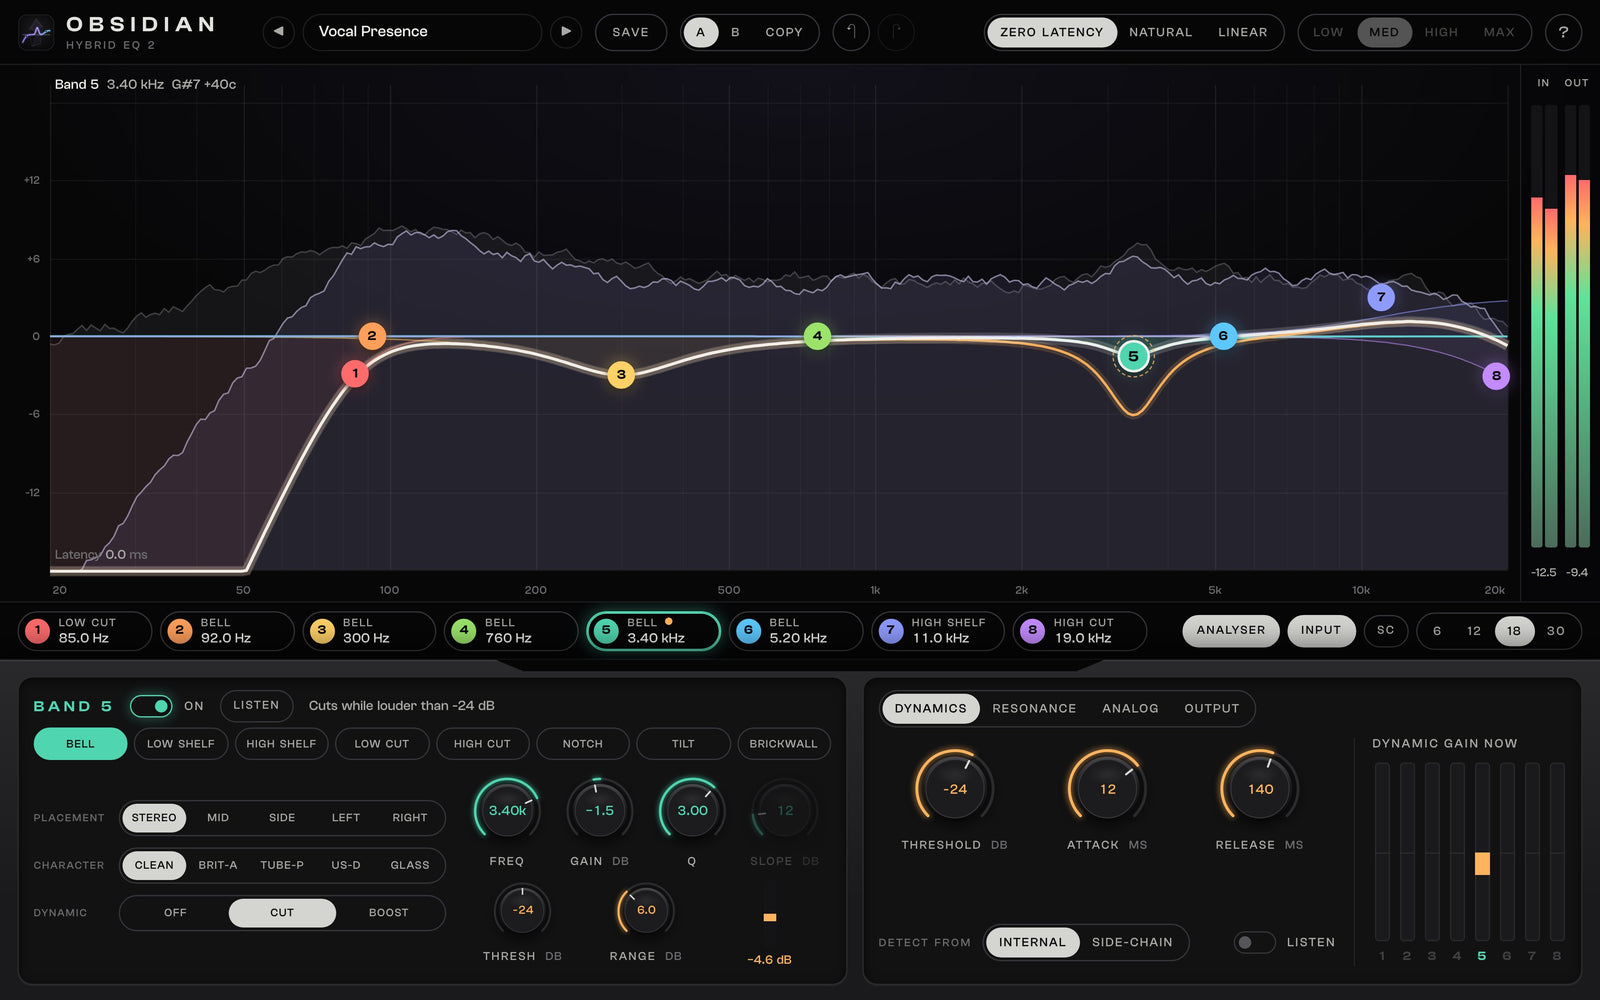Choose the Tube-P character

tap(282, 865)
